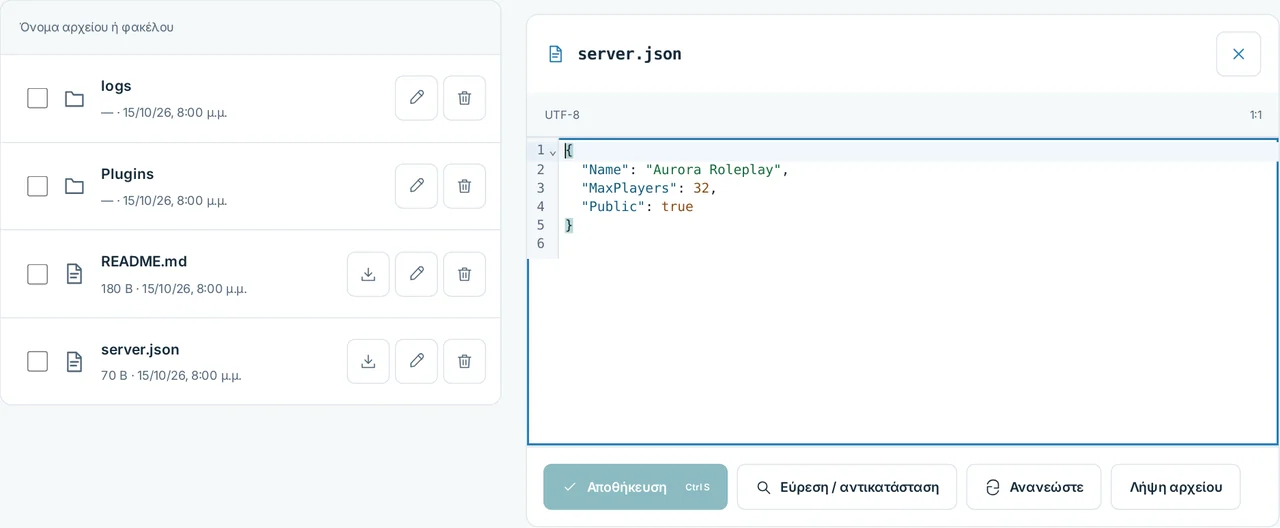Mark the server.json checkbox
Screen dimensions: 1280x528
[x=37, y=361]
